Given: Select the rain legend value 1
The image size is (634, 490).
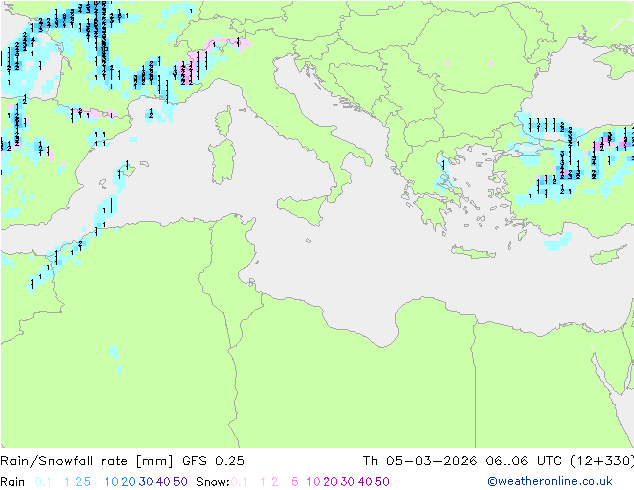Looking at the screenshot, I should (x=67, y=482).
